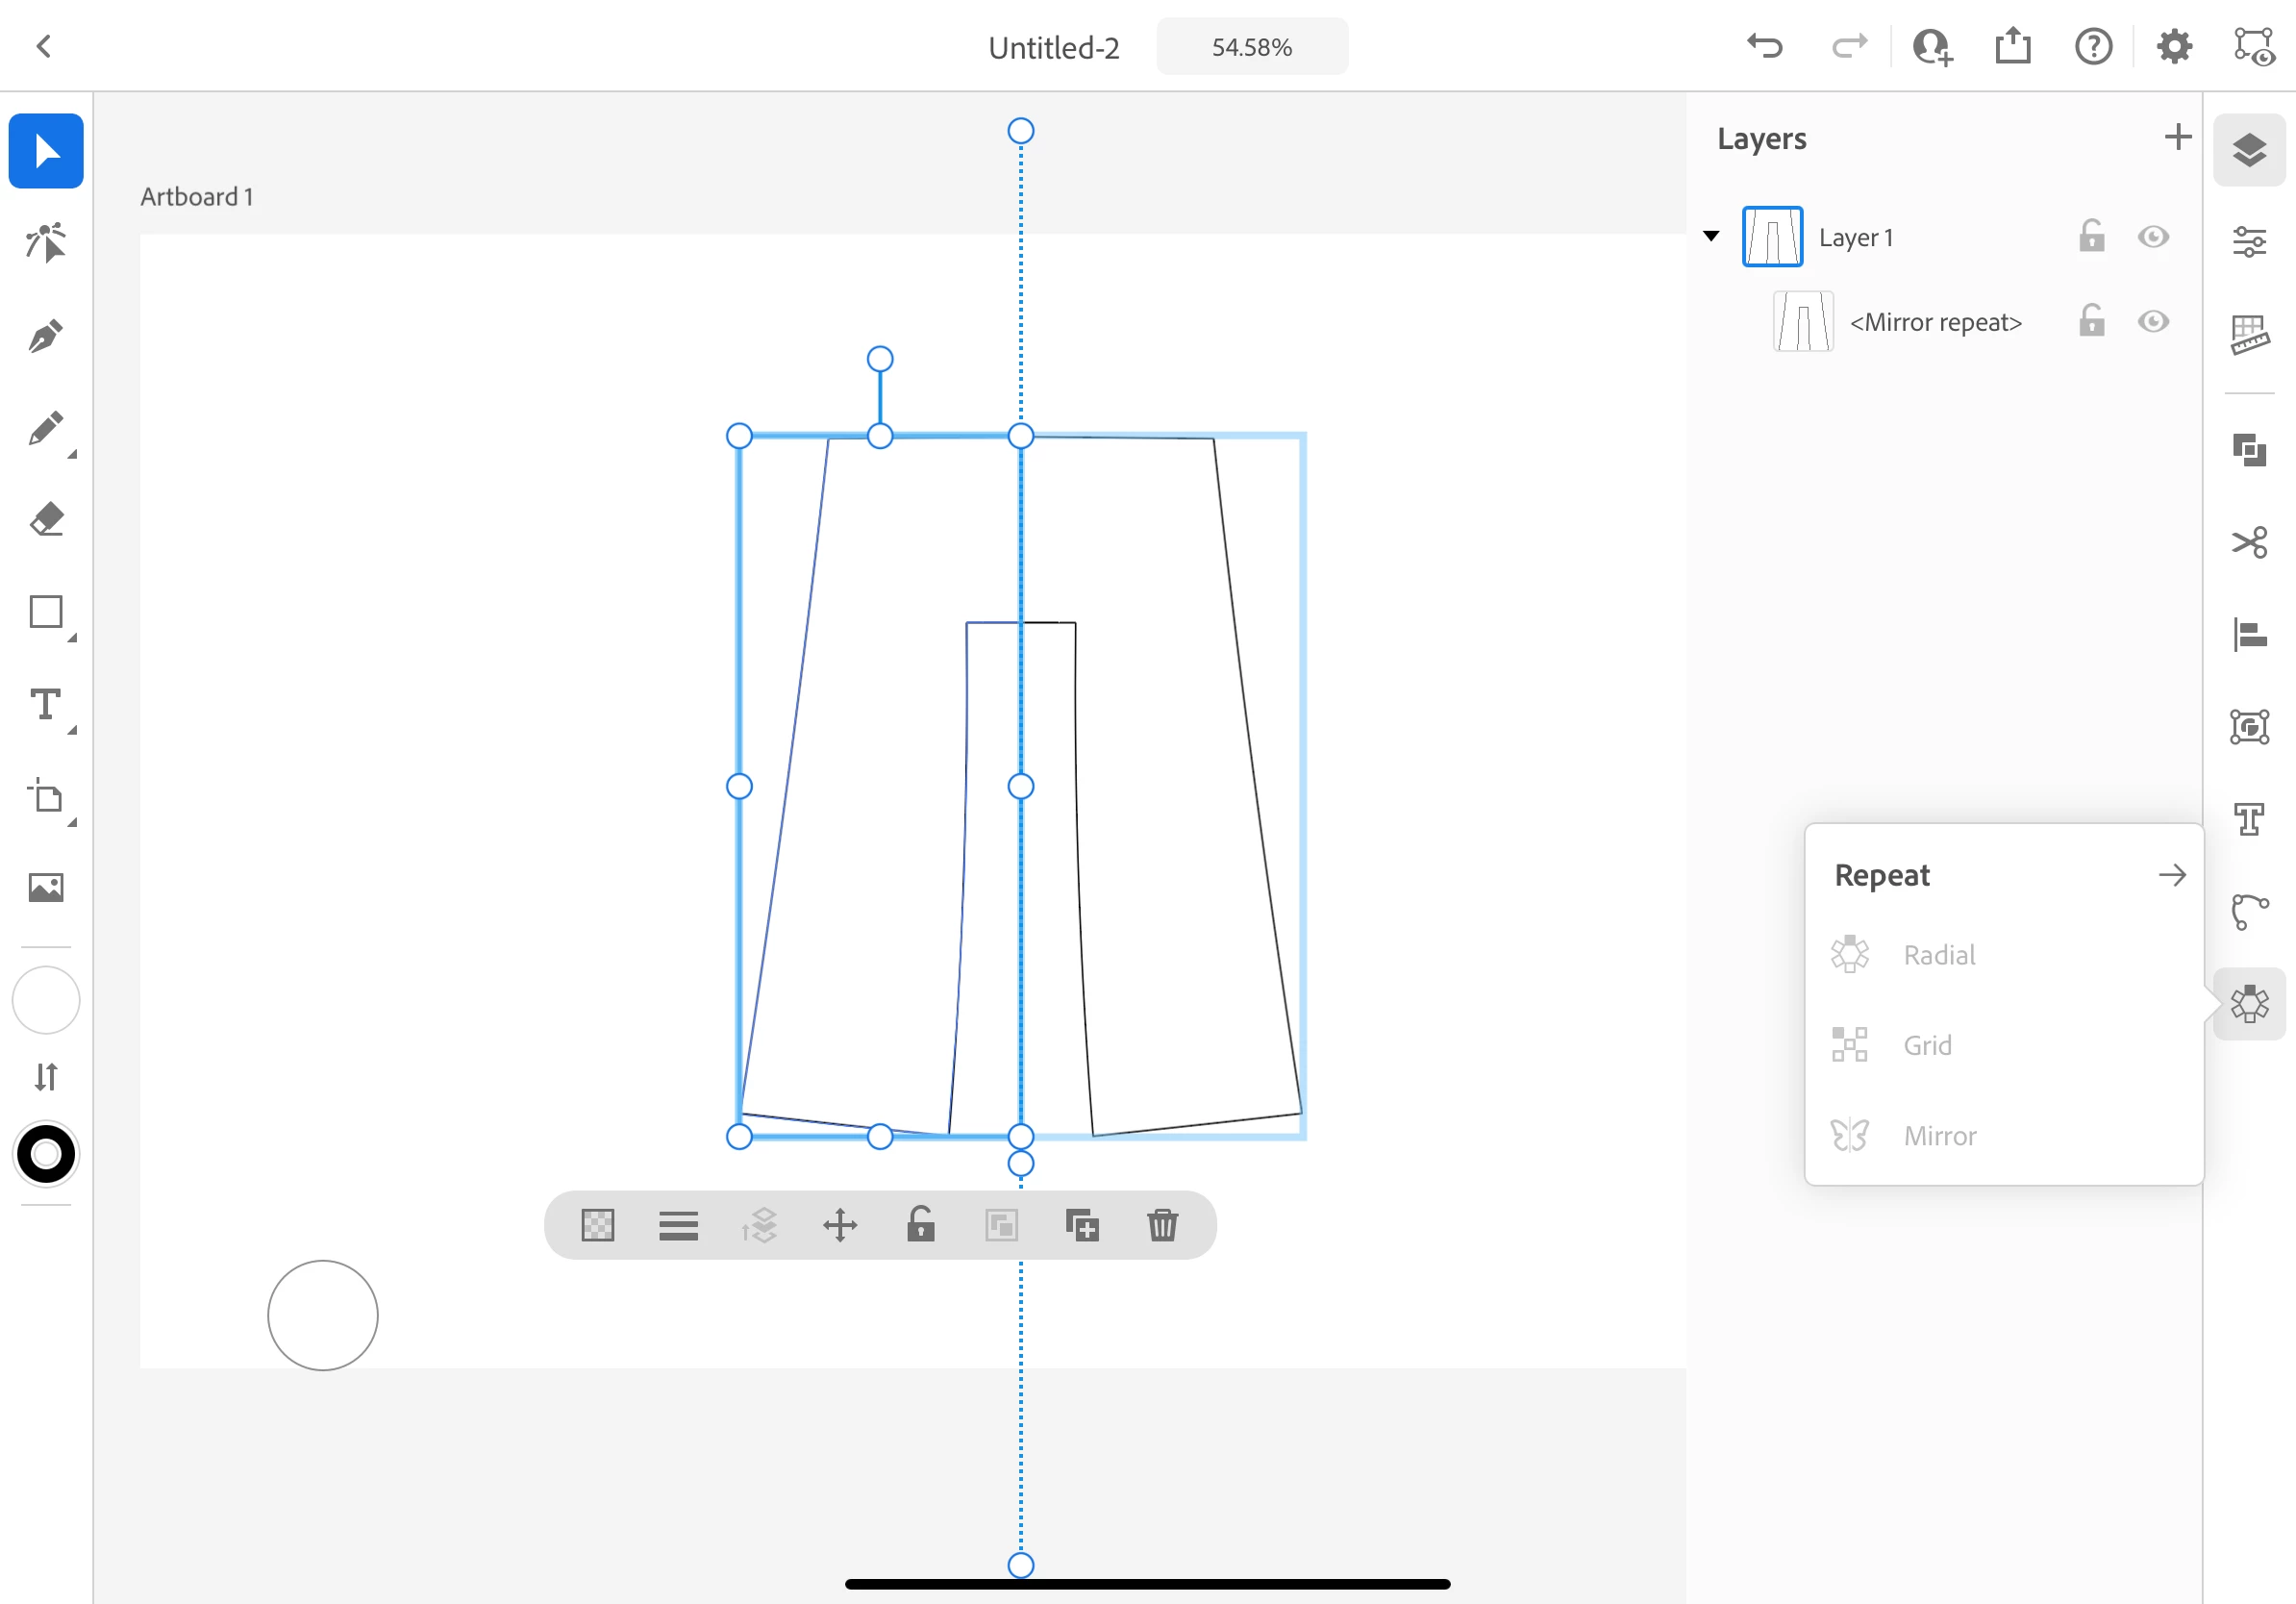2296x1604 pixels.
Task: Select the Pen tool
Action: [x=46, y=336]
